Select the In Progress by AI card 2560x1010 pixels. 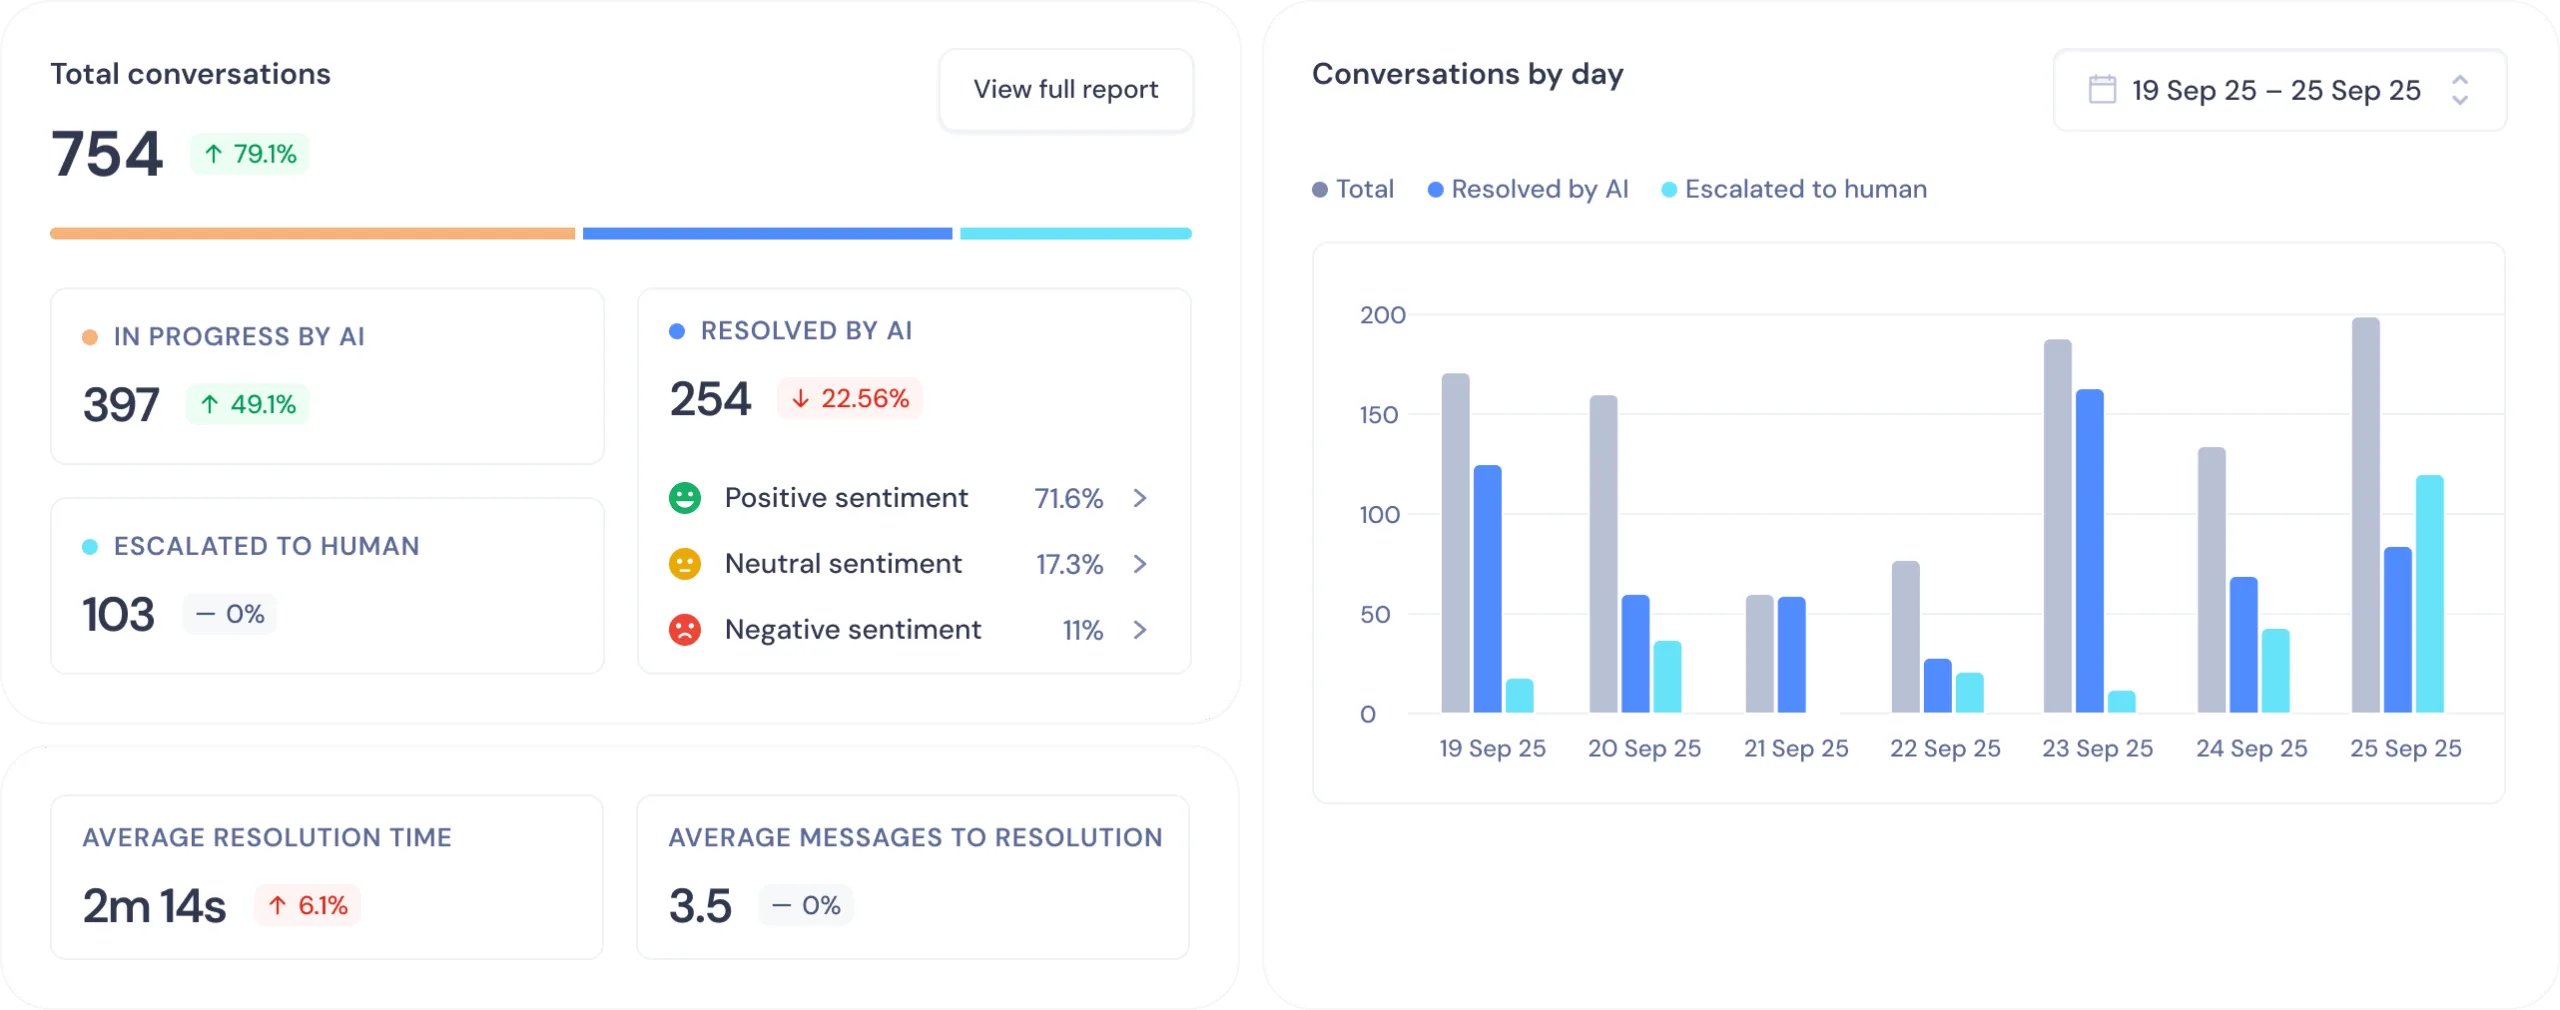coord(327,376)
